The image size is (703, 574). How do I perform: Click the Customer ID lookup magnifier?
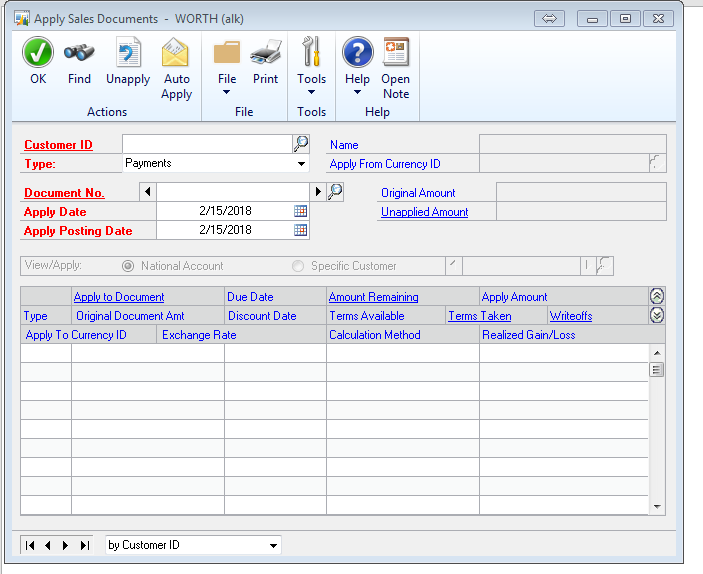[x=301, y=144]
